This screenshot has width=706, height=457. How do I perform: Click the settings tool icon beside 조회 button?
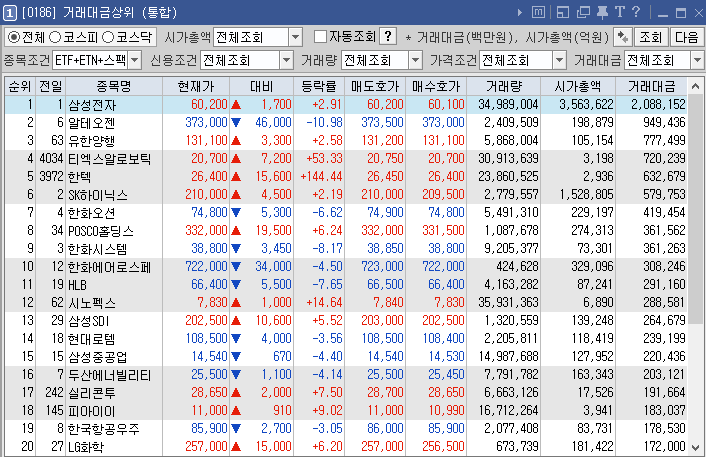coord(623,37)
